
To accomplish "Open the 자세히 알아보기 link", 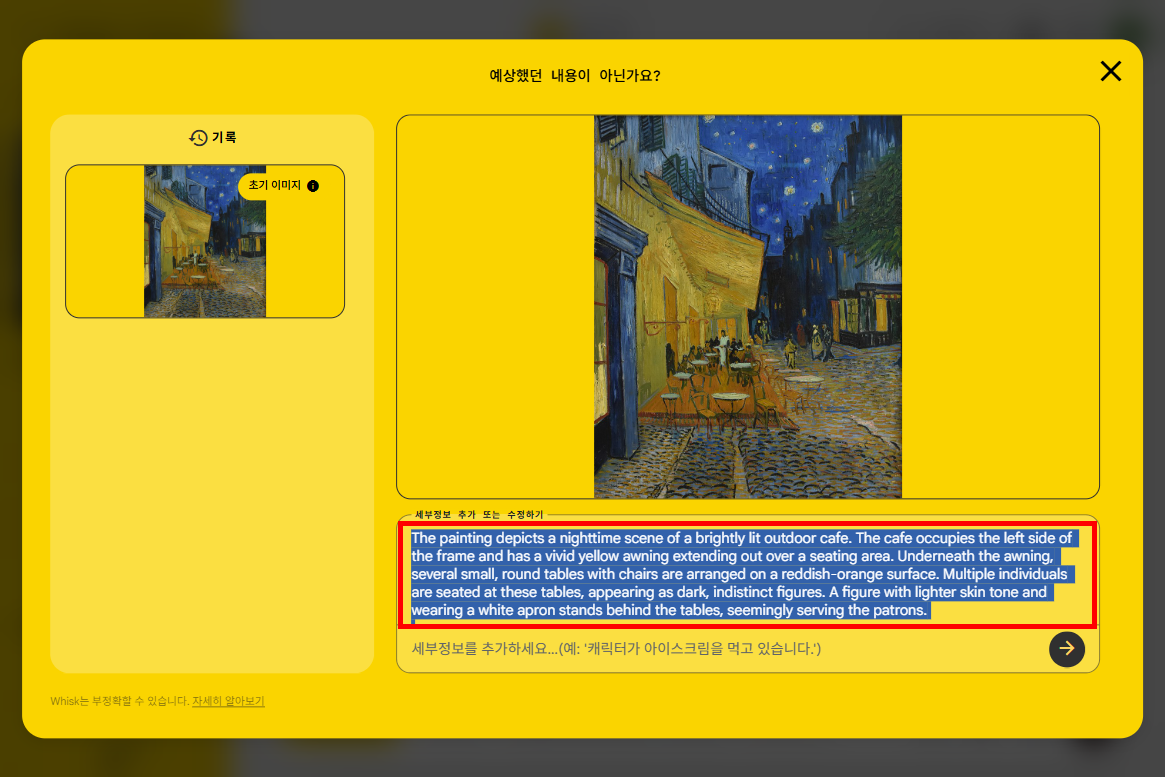I will pyautogui.click(x=228, y=700).
